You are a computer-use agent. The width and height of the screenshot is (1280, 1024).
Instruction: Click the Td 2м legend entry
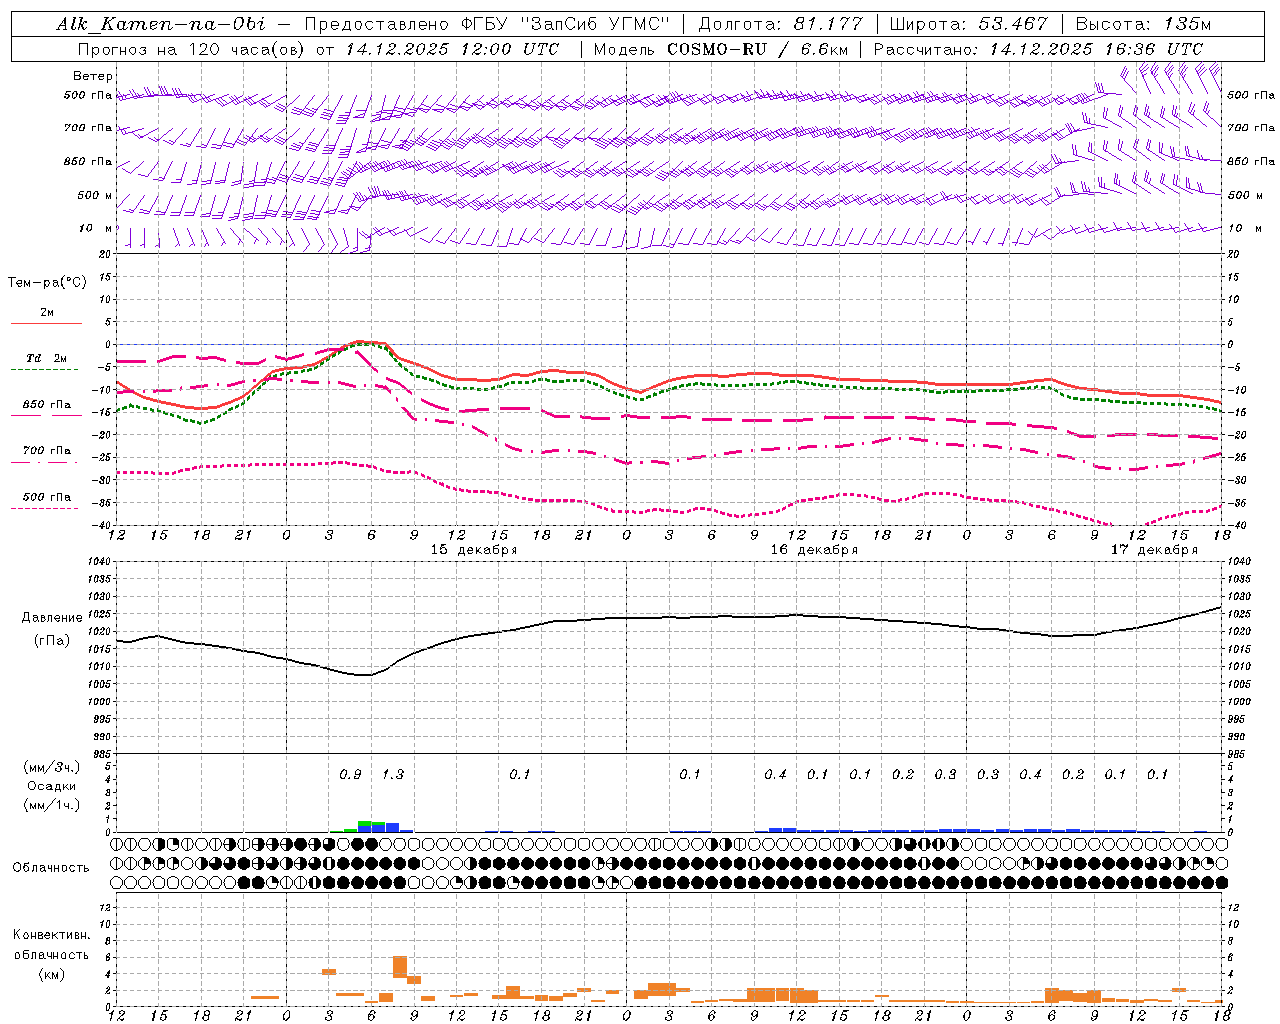46,358
